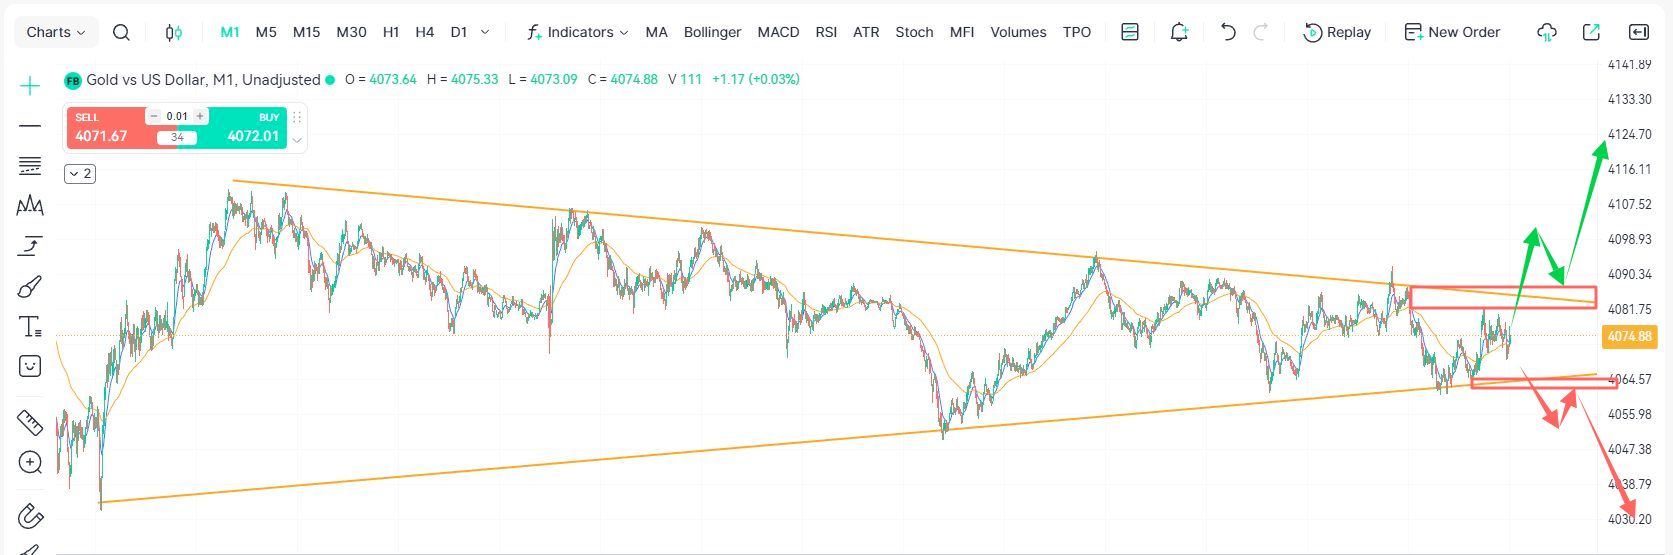1673x555 pixels.
Task: Undo the last chart action
Action: (x=1228, y=32)
